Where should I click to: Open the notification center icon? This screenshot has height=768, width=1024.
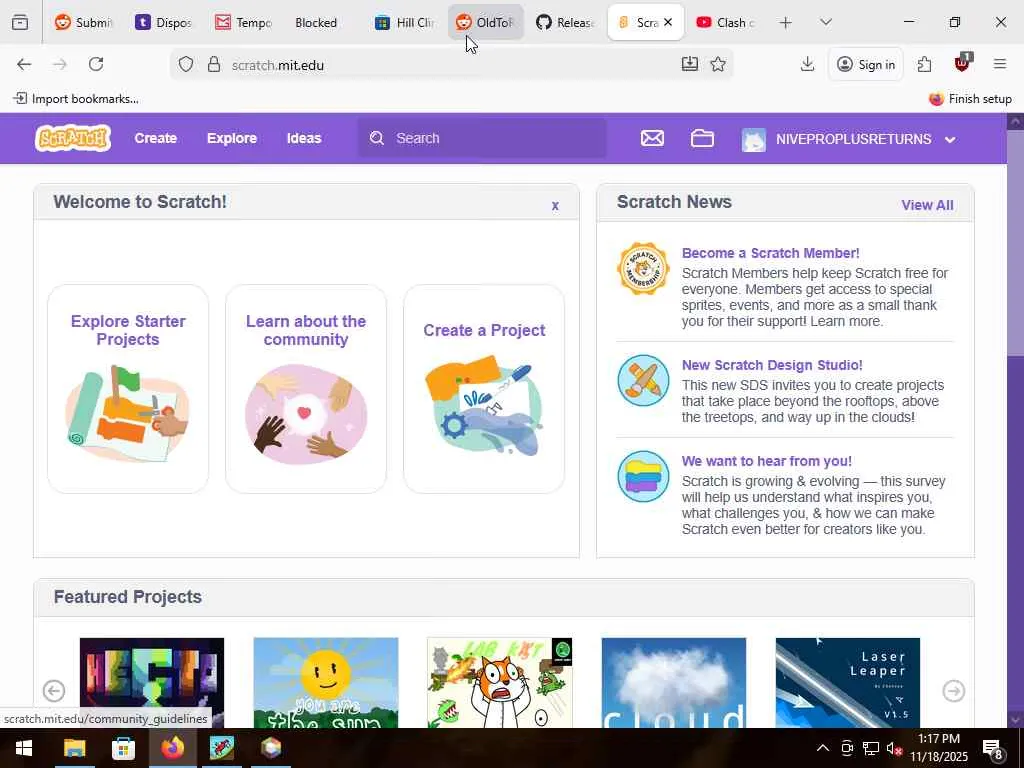pyautogui.click(x=993, y=748)
